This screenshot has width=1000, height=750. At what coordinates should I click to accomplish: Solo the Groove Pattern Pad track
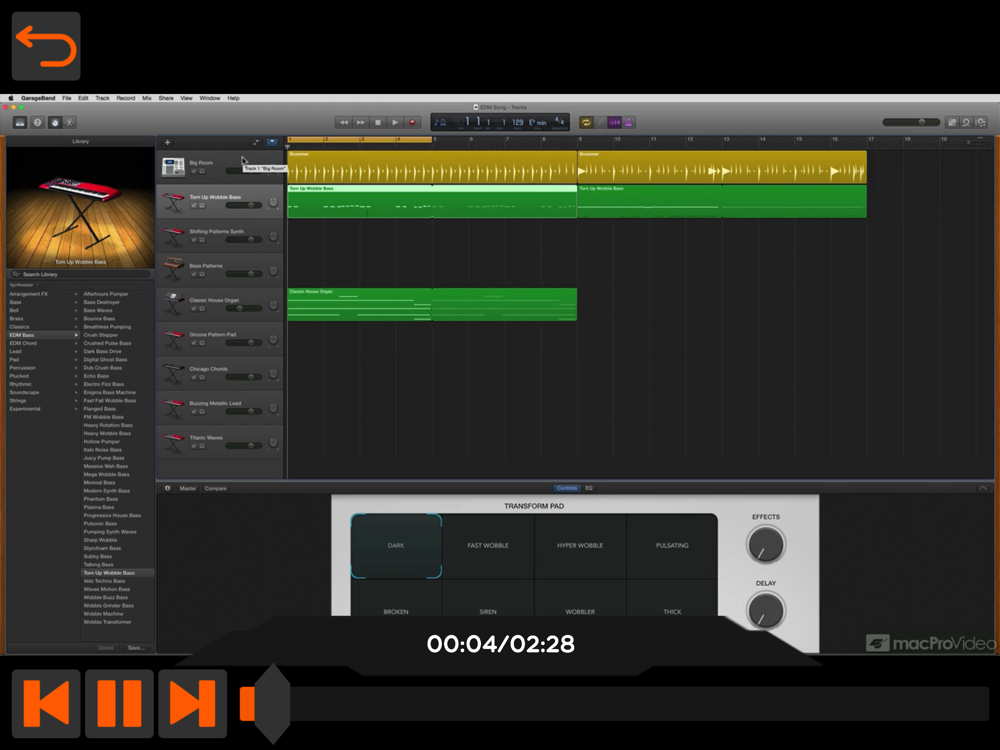point(202,343)
